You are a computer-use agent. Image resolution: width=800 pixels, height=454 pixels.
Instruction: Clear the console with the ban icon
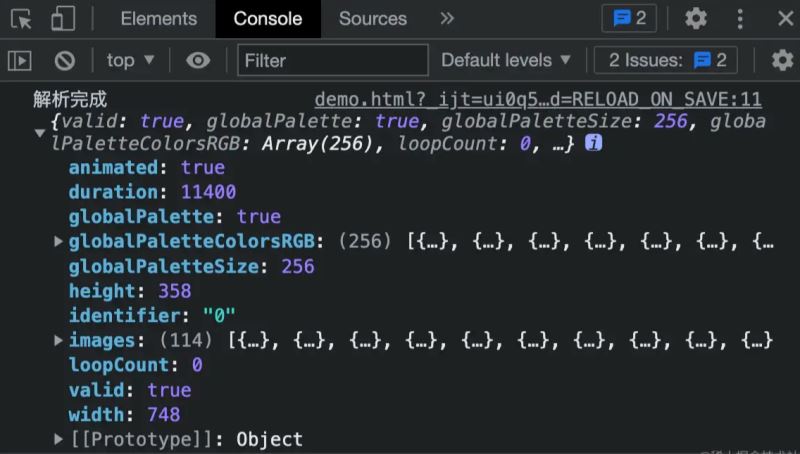[x=65, y=61]
